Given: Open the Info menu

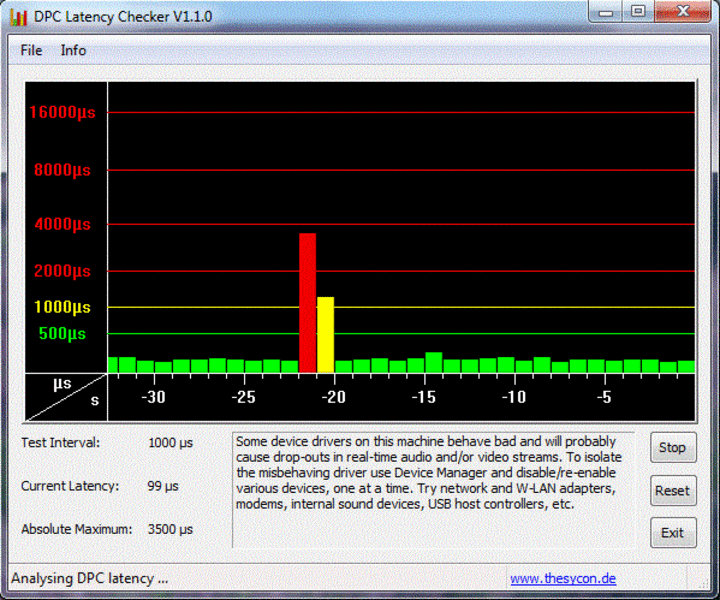Looking at the screenshot, I should coord(73,50).
